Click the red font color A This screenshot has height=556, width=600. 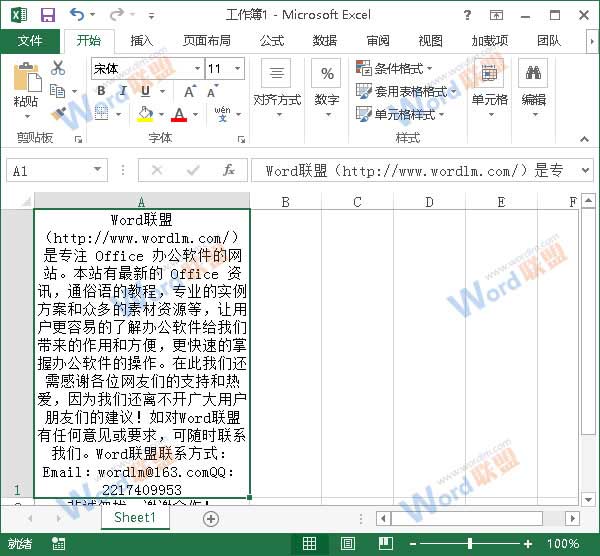point(179,114)
